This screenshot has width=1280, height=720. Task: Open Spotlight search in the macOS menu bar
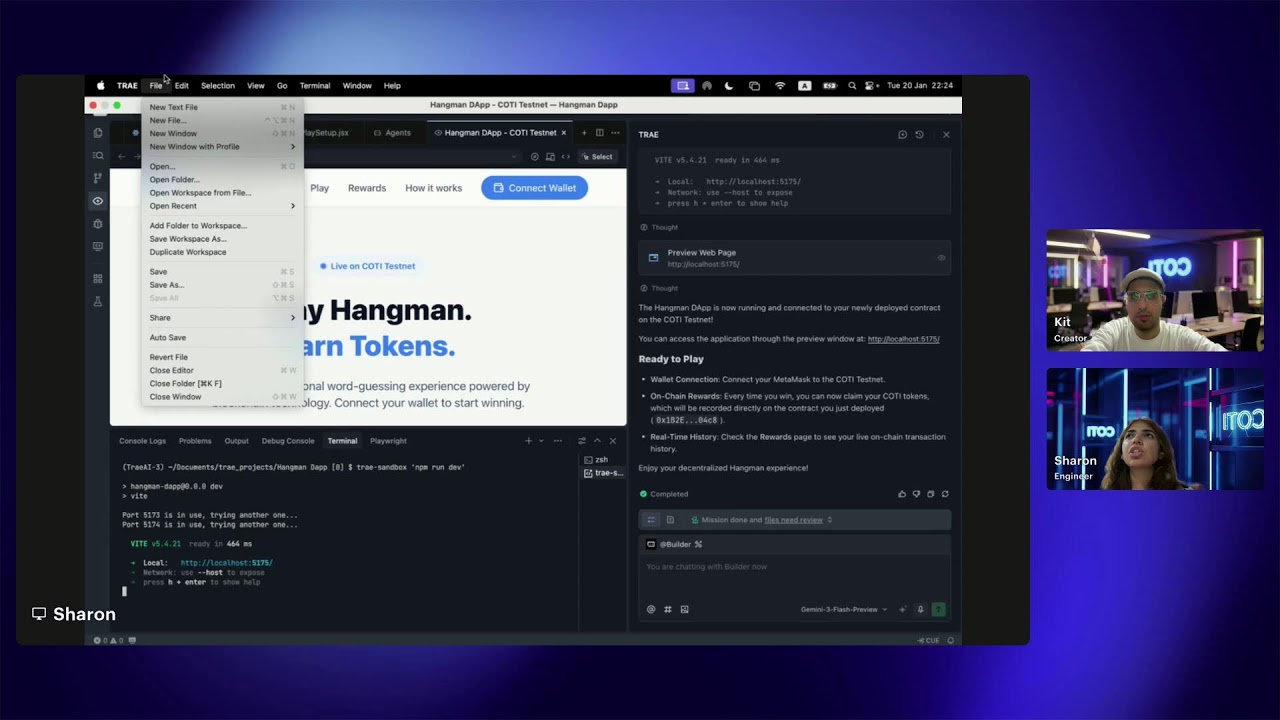(852, 86)
